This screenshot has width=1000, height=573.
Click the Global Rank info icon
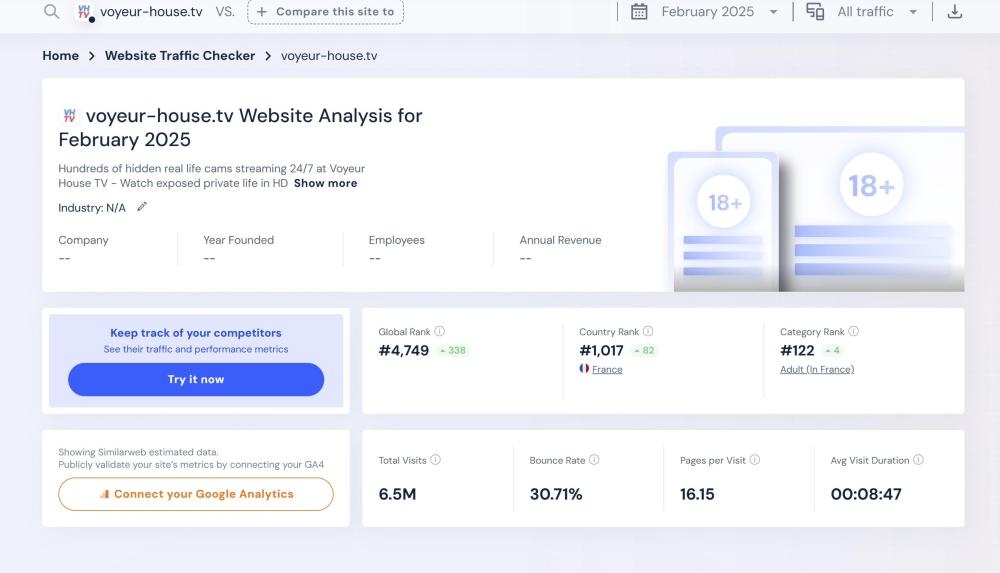440,331
